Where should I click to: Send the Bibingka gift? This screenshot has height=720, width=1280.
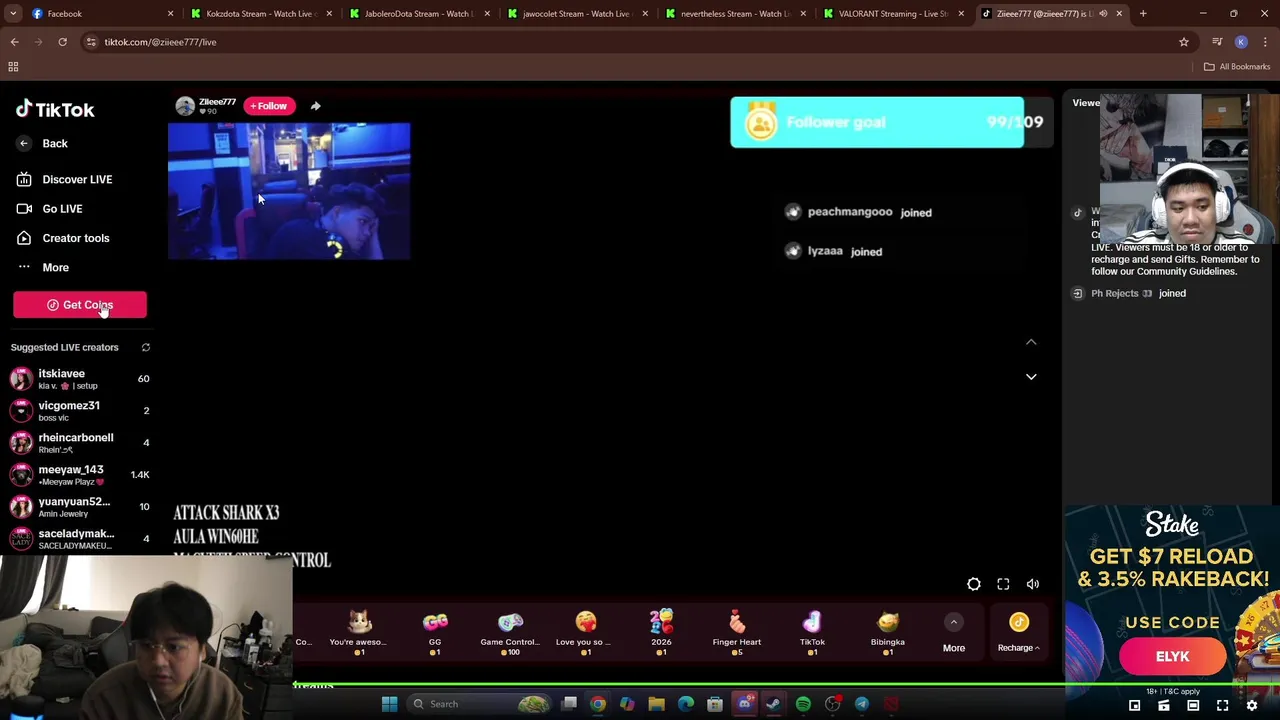point(887,633)
